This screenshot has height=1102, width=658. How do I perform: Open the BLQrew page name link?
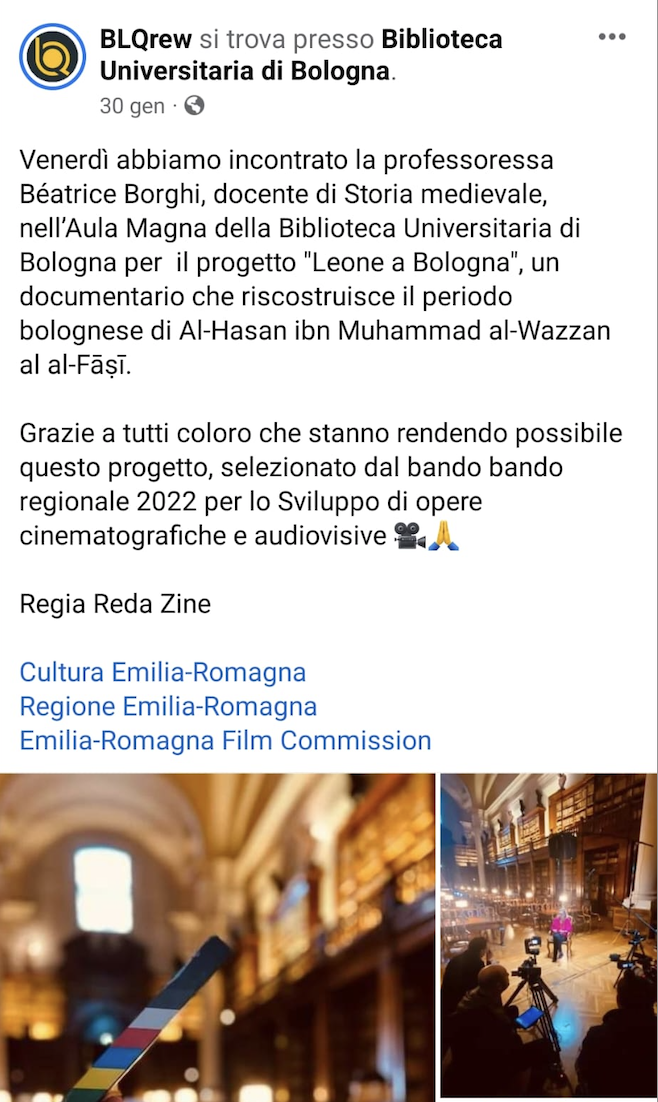point(146,39)
